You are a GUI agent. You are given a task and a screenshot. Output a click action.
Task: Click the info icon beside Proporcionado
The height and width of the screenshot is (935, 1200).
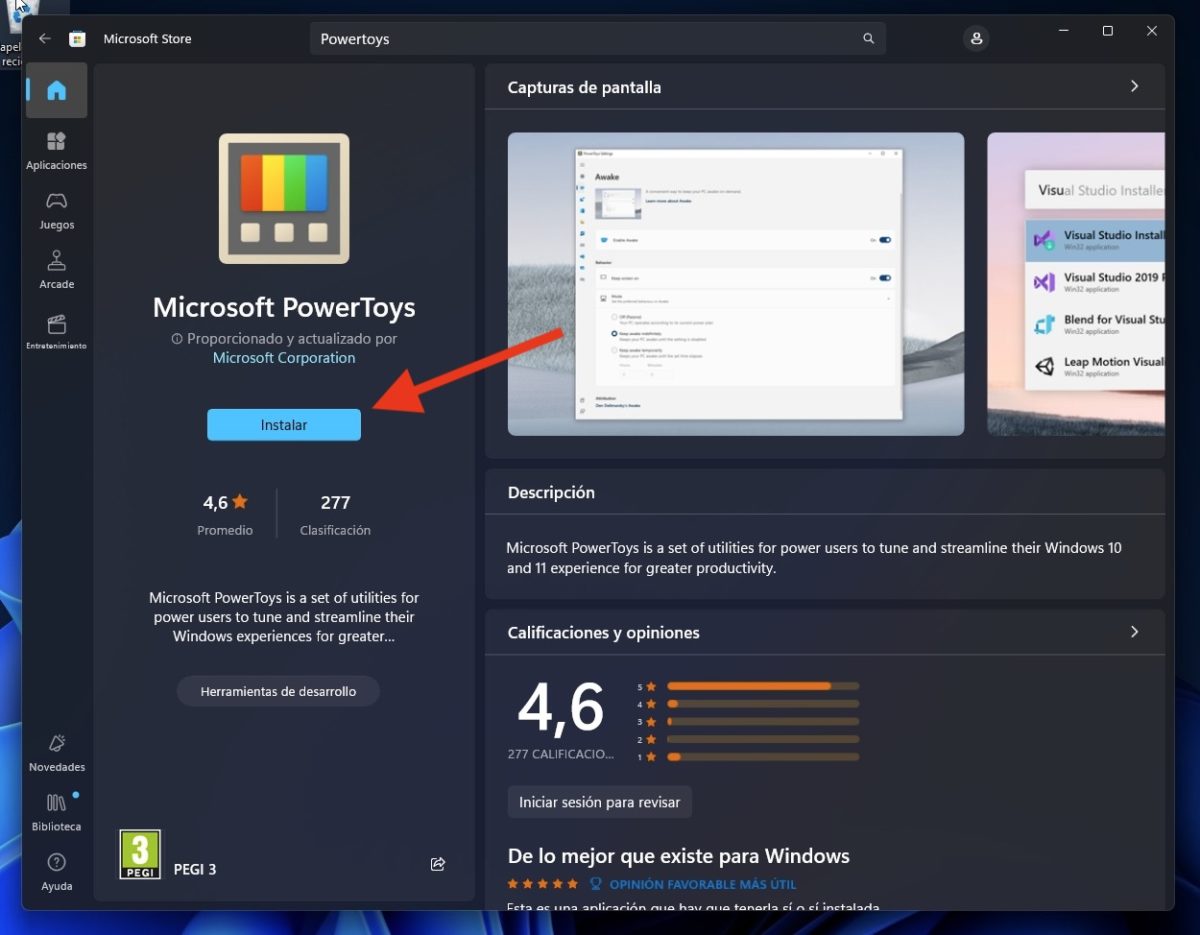177,339
